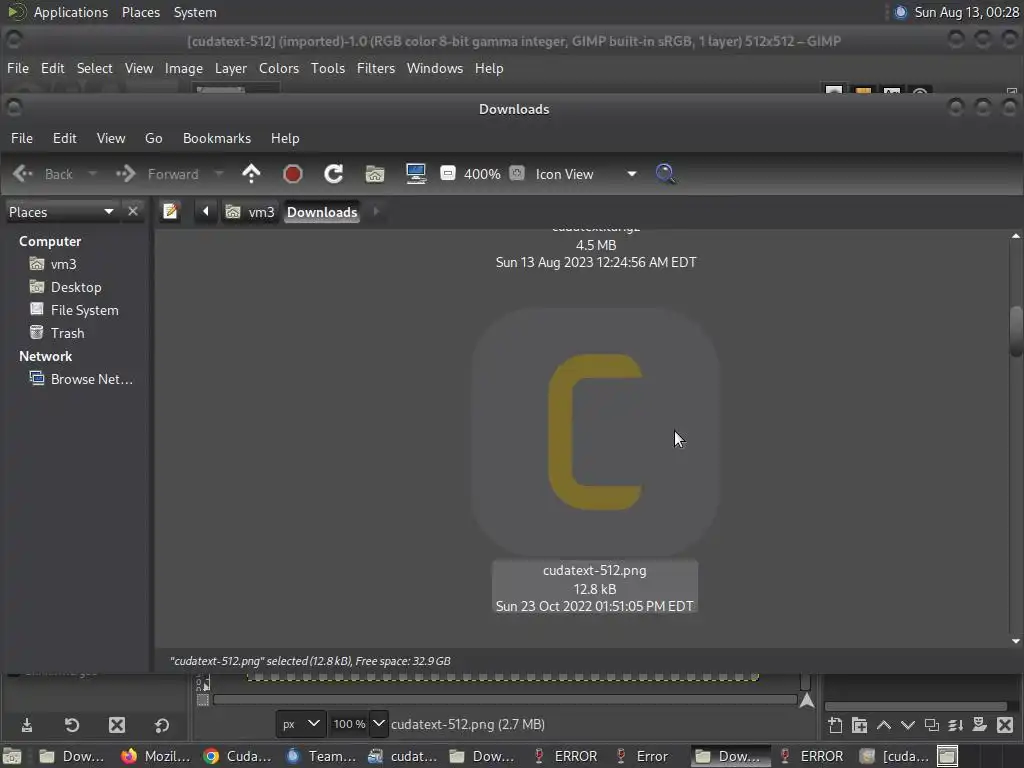Viewport: 1024px width, 768px height.
Task: Open the Bookmarks menu
Action: click(217, 138)
